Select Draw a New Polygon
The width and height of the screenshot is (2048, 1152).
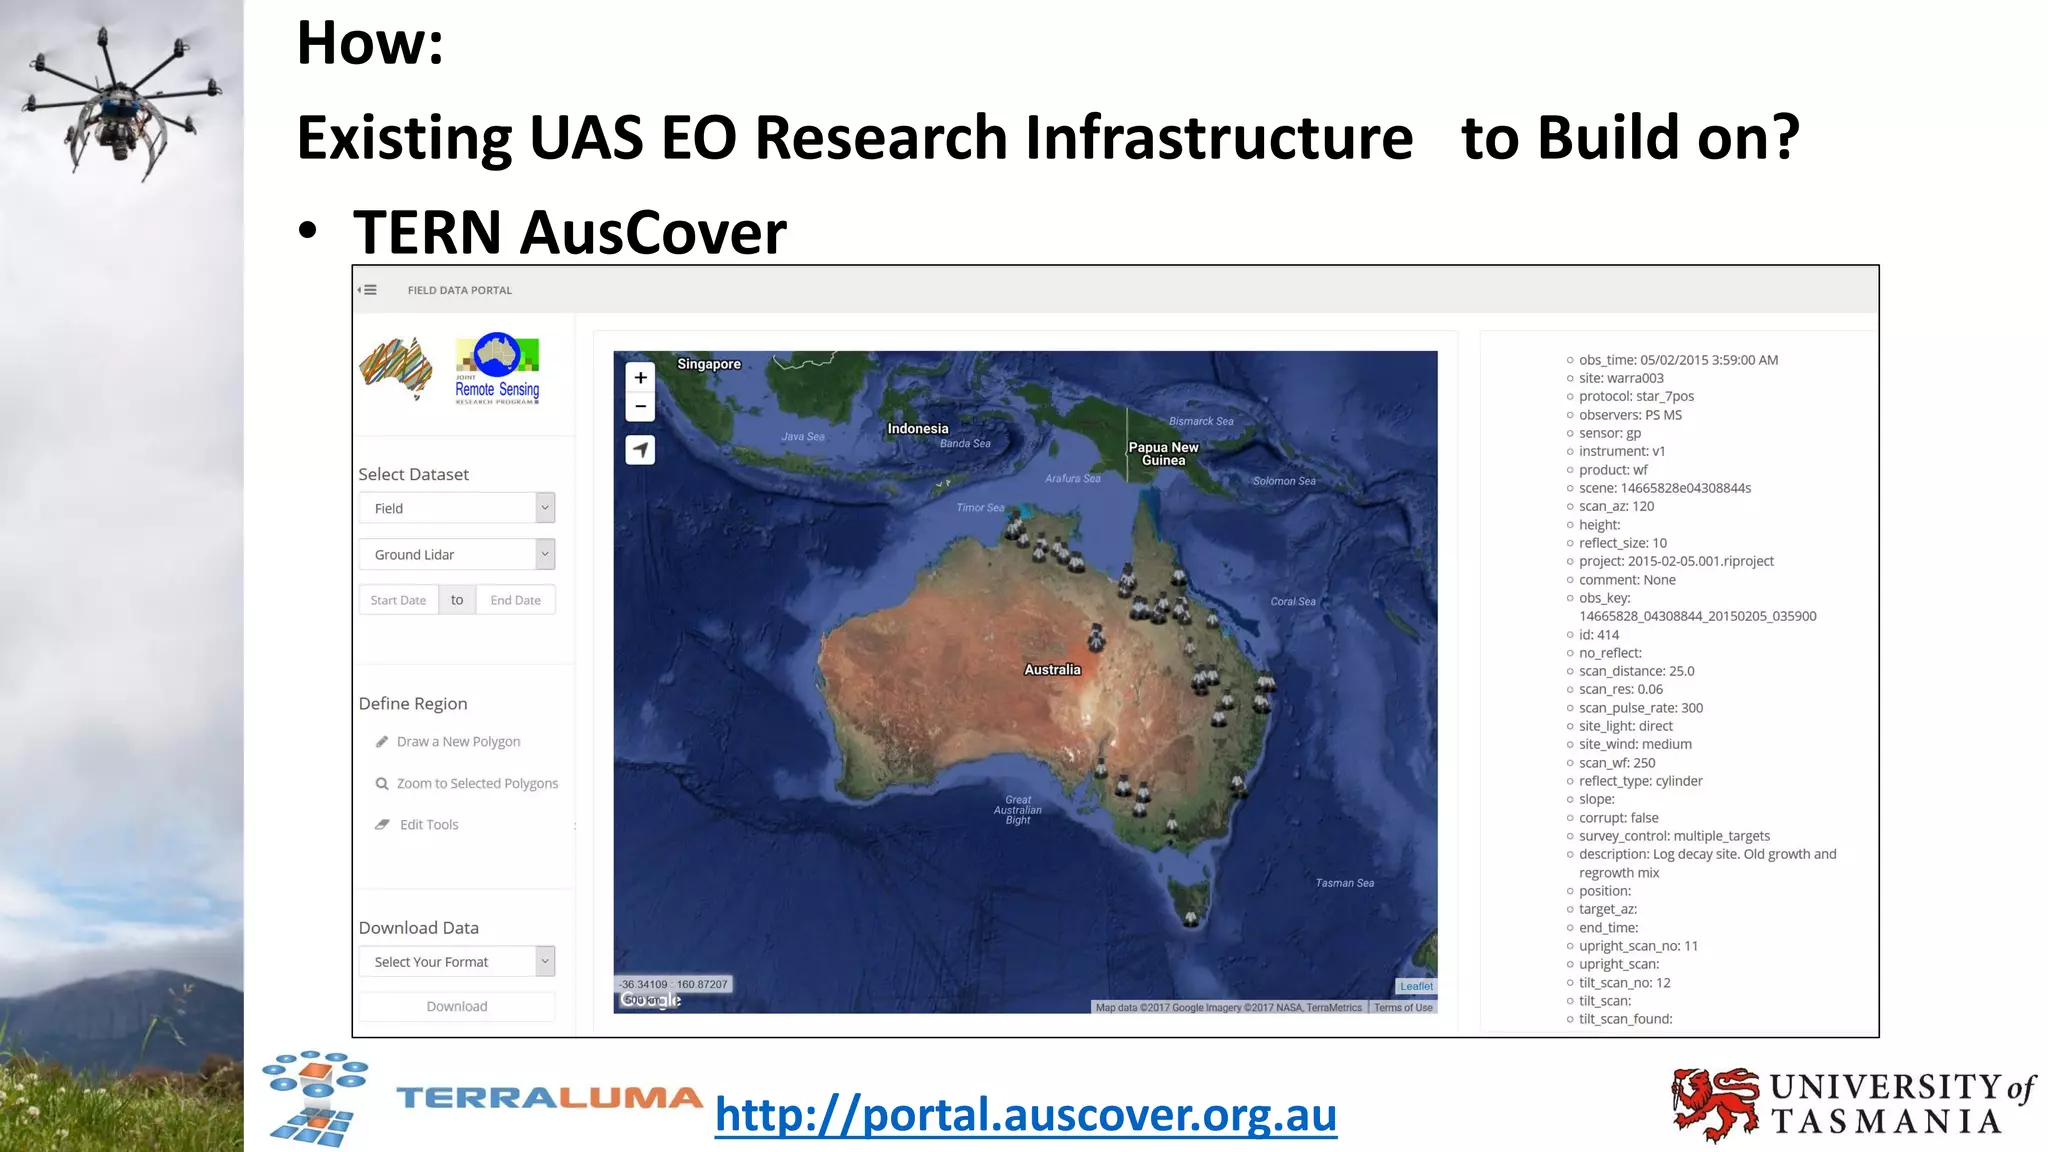458,742
